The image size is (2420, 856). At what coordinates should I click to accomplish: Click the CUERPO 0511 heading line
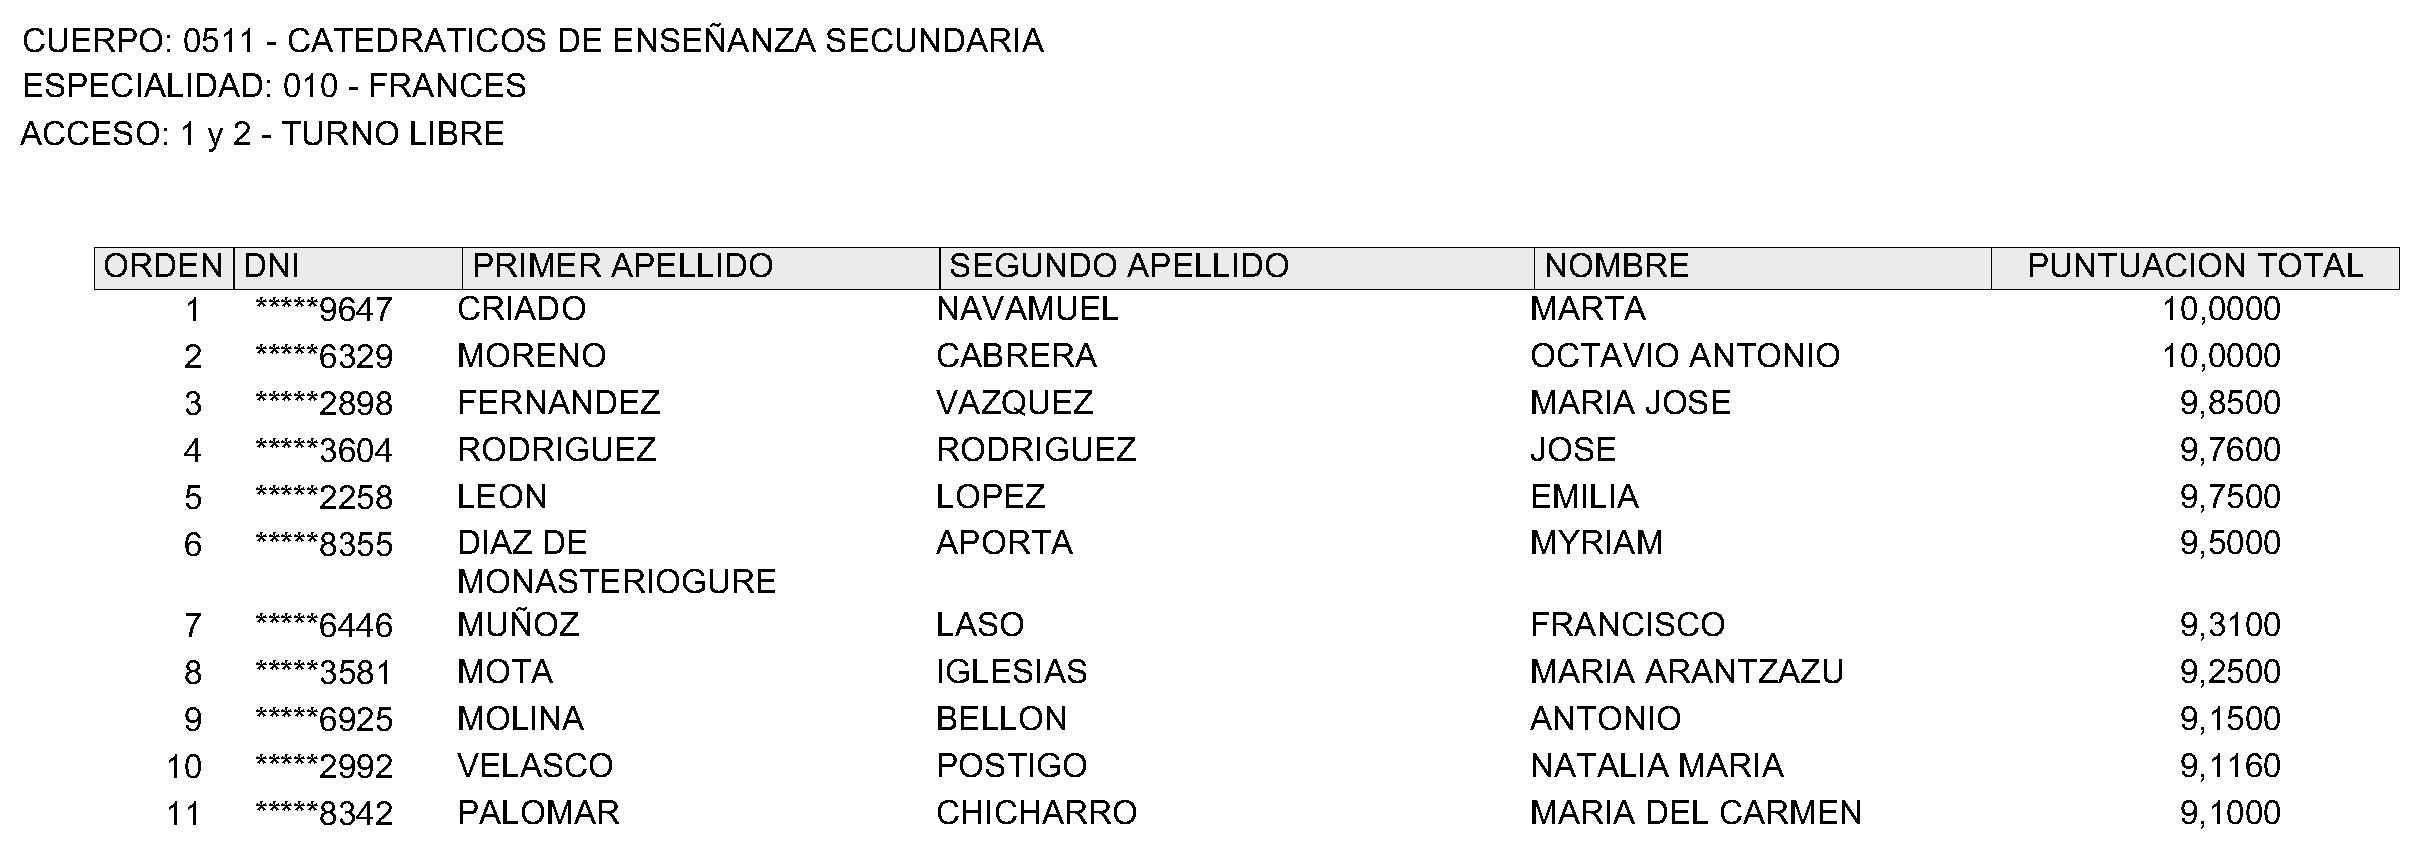point(533,41)
